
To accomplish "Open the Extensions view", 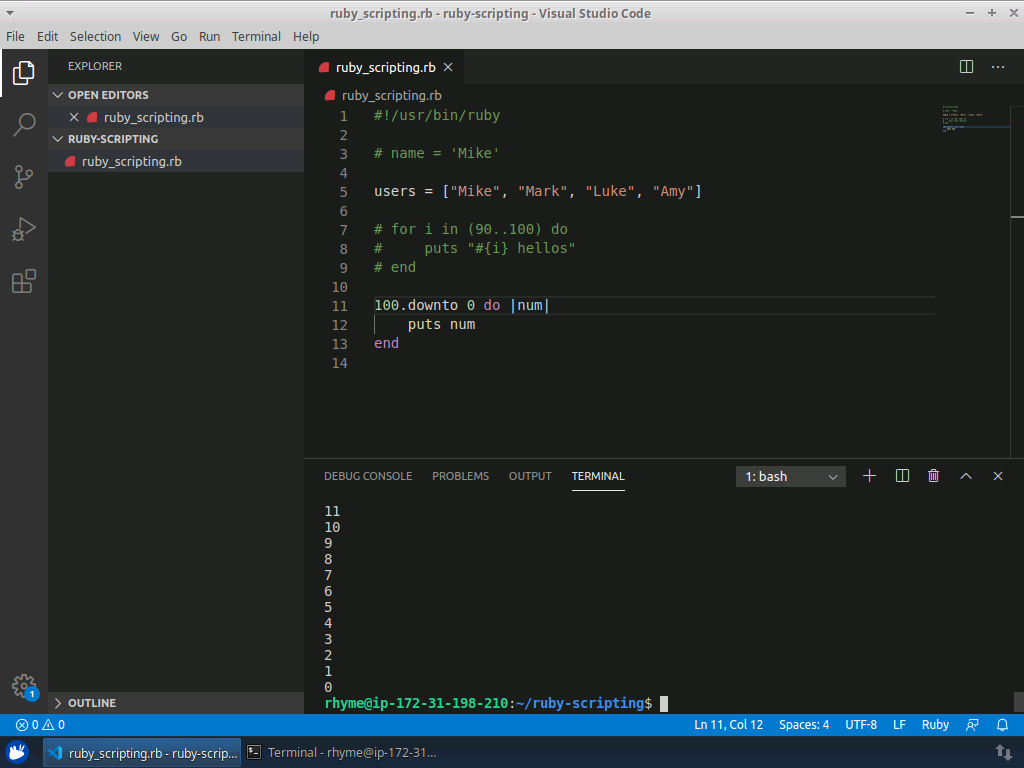I will [x=24, y=281].
